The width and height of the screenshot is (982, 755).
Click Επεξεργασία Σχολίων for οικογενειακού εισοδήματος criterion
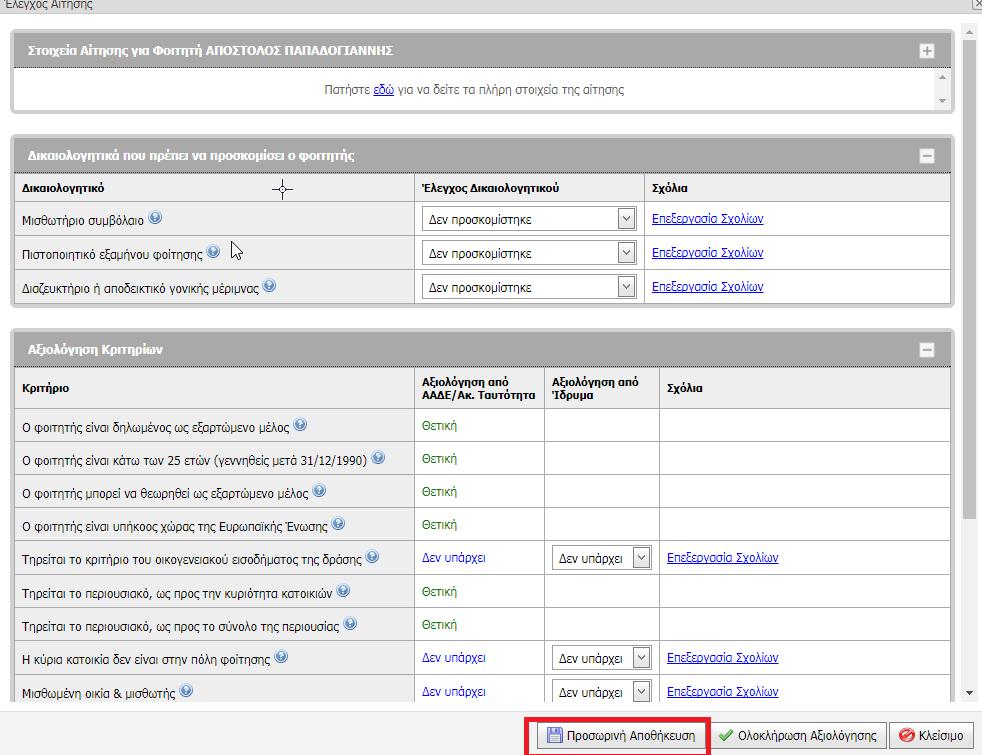[722, 557]
